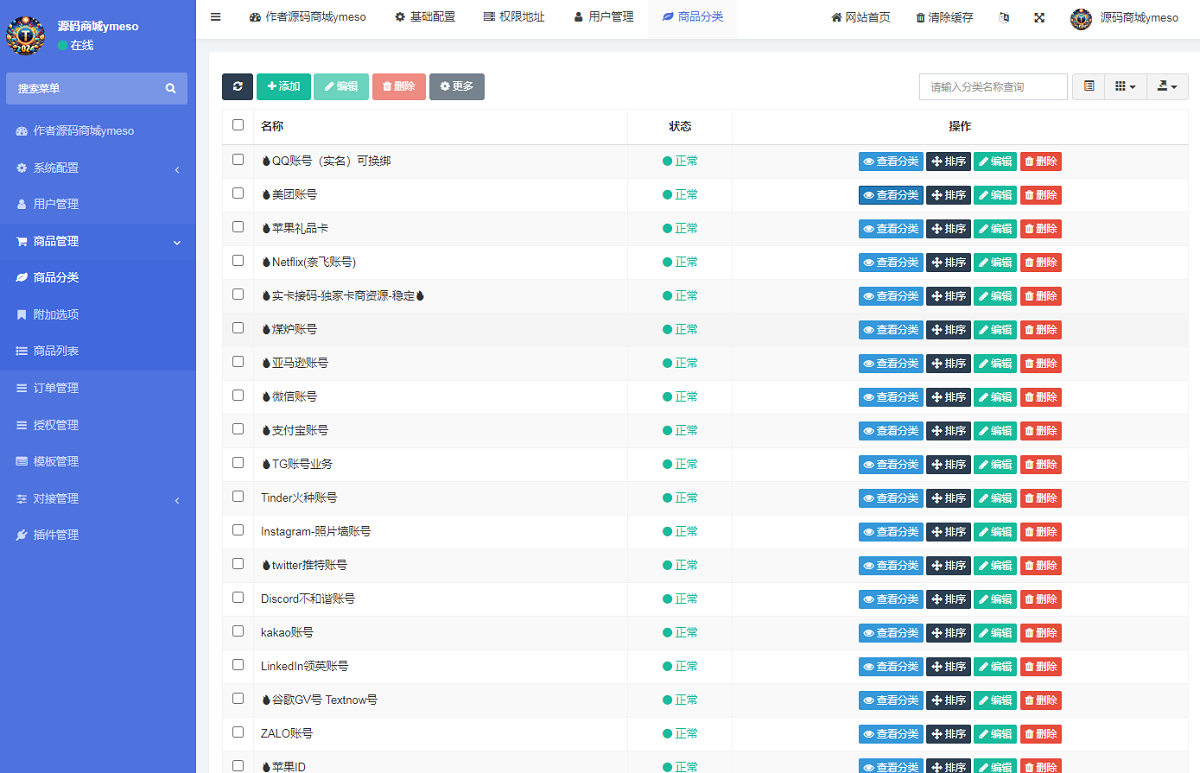Open the columns visibility dropdown

click(1125, 87)
